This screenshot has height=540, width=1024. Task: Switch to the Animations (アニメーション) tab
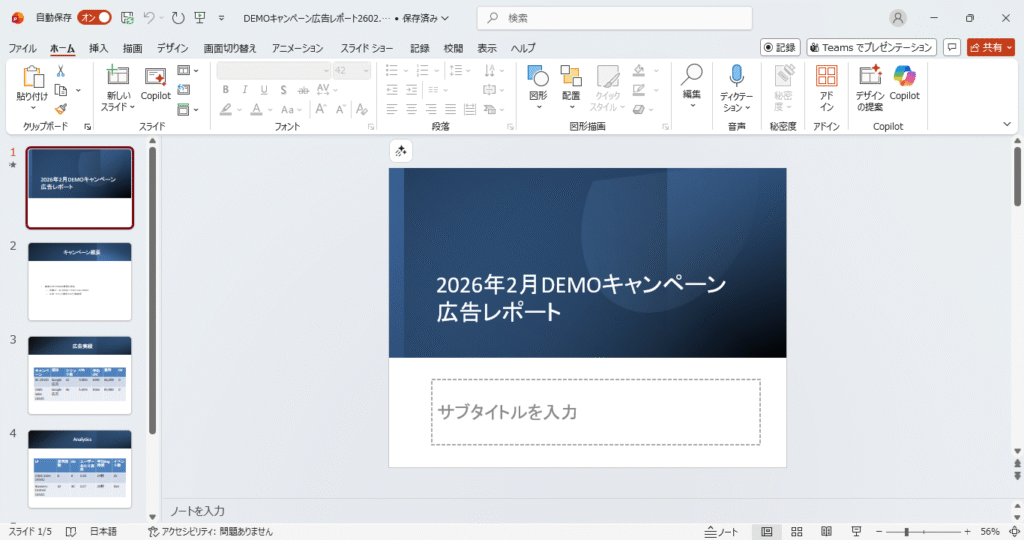click(297, 48)
